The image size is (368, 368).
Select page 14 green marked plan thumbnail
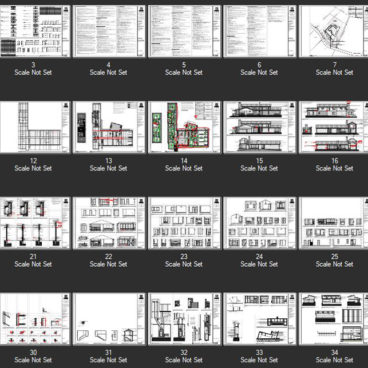pyautogui.click(x=184, y=127)
